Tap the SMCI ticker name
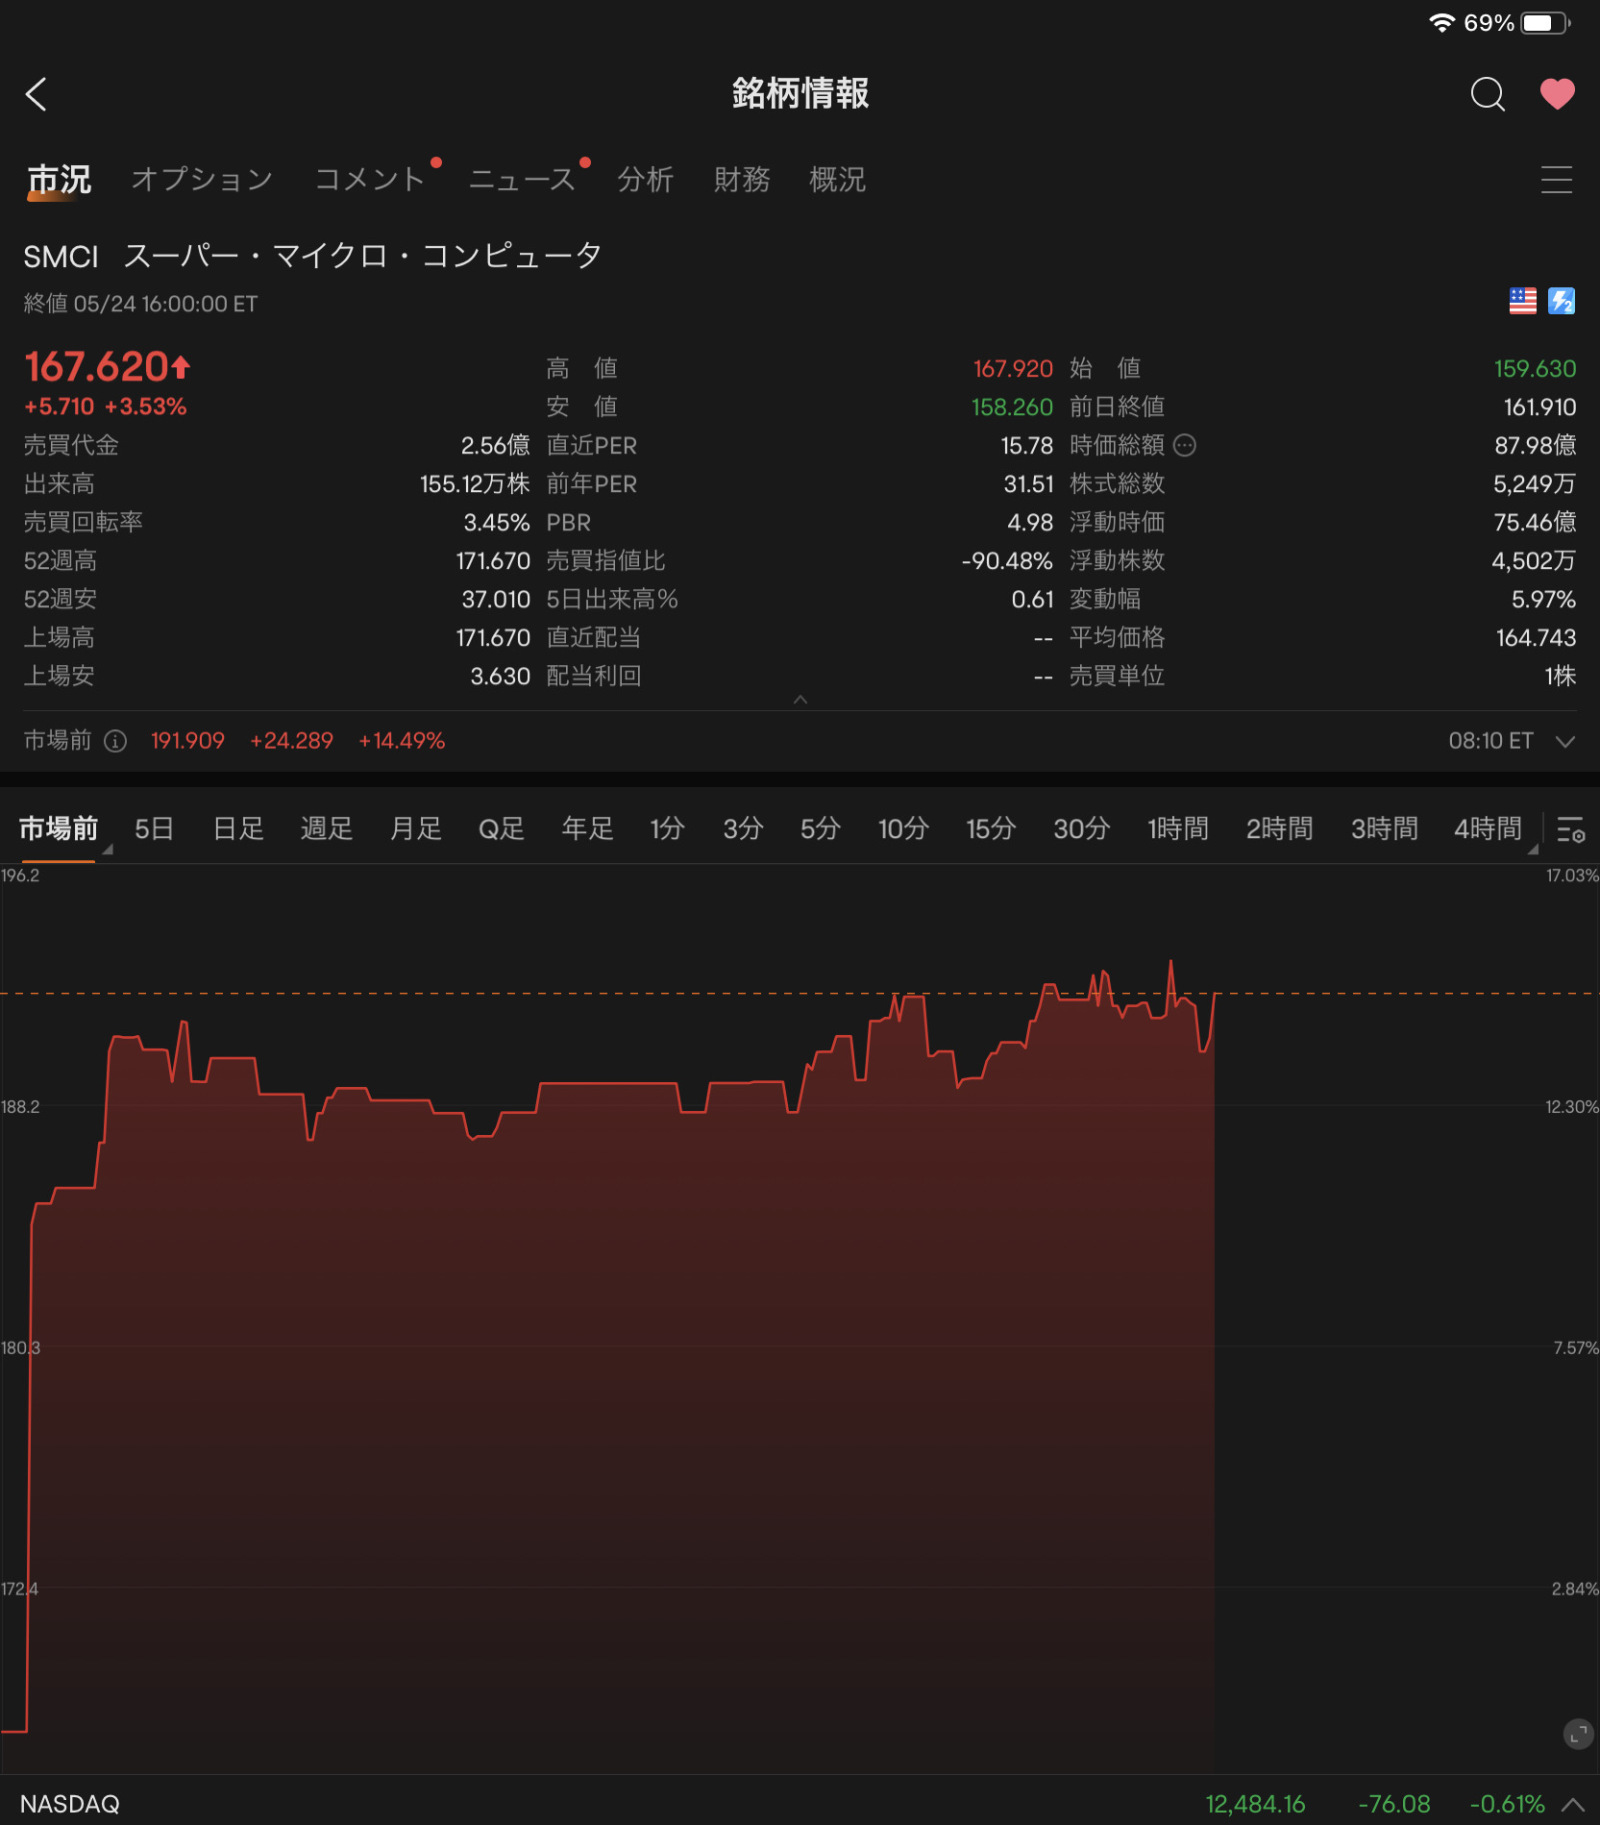This screenshot has width=1600, height=1825. (x=61, y=257)
